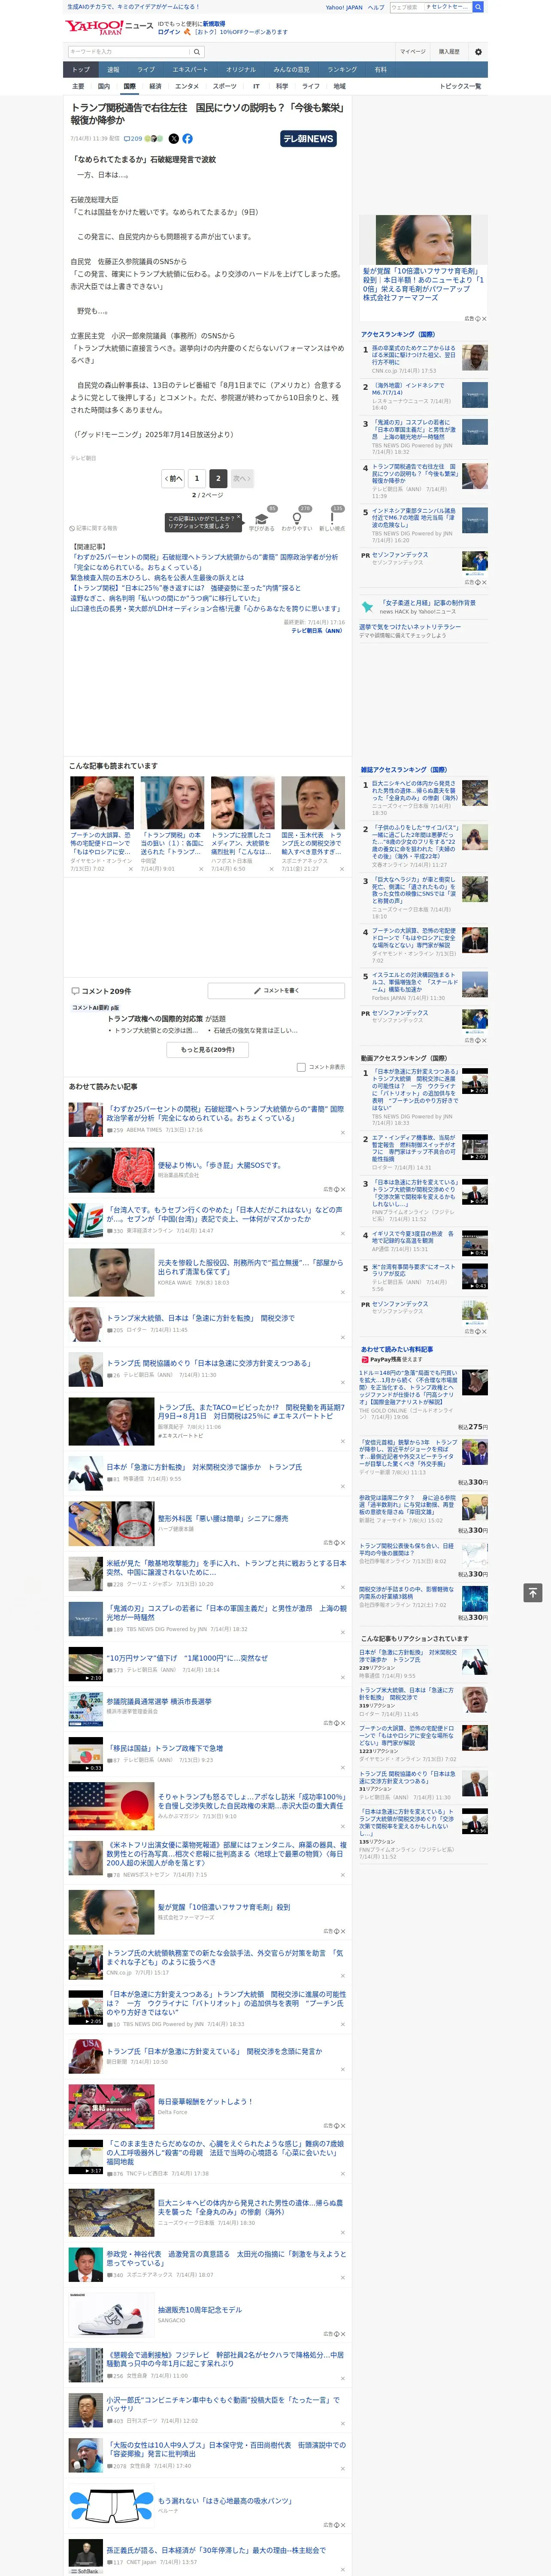Select the エンタメ category

[x=187, y=86]
